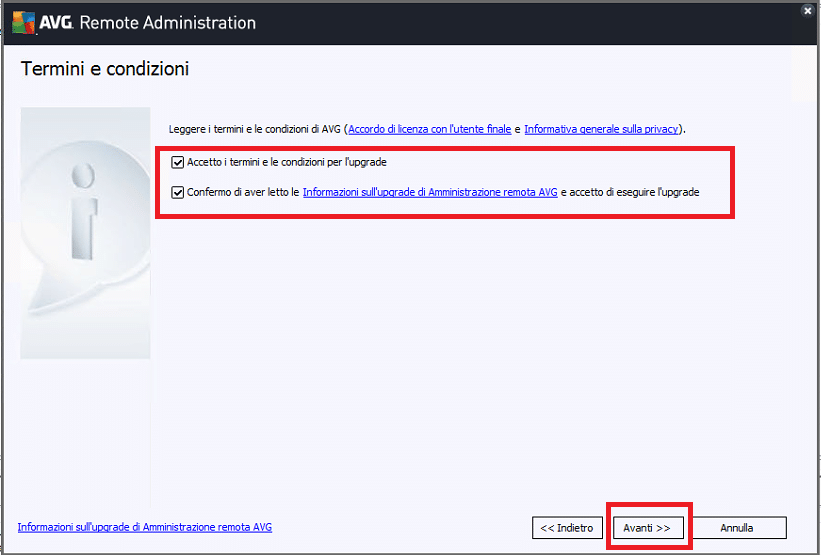
Task: Open 'Accordo di licenza con l'utente finale' link
Action: click(429, 129)
